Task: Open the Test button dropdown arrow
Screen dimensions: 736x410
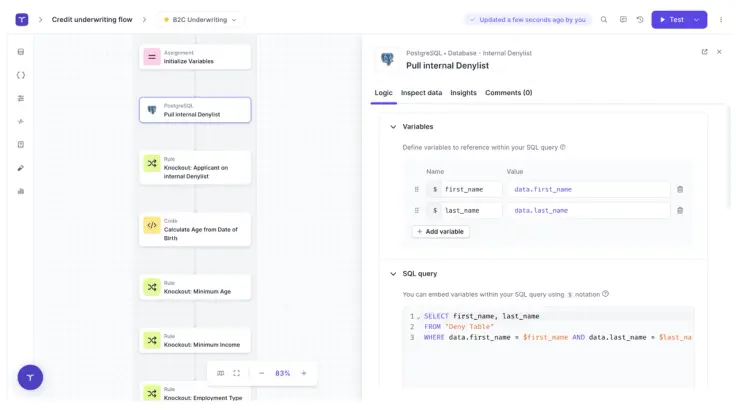Action: pos(697,20)
